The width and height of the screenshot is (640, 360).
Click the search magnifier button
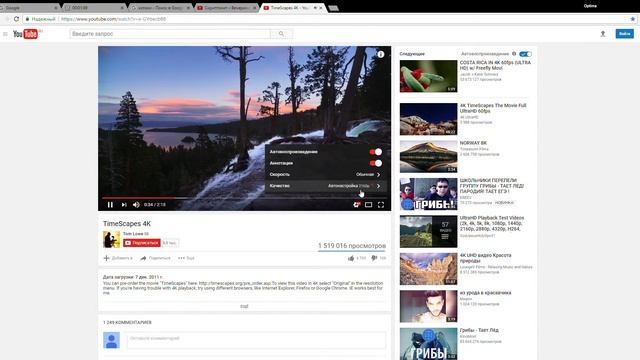pos(281,34)
